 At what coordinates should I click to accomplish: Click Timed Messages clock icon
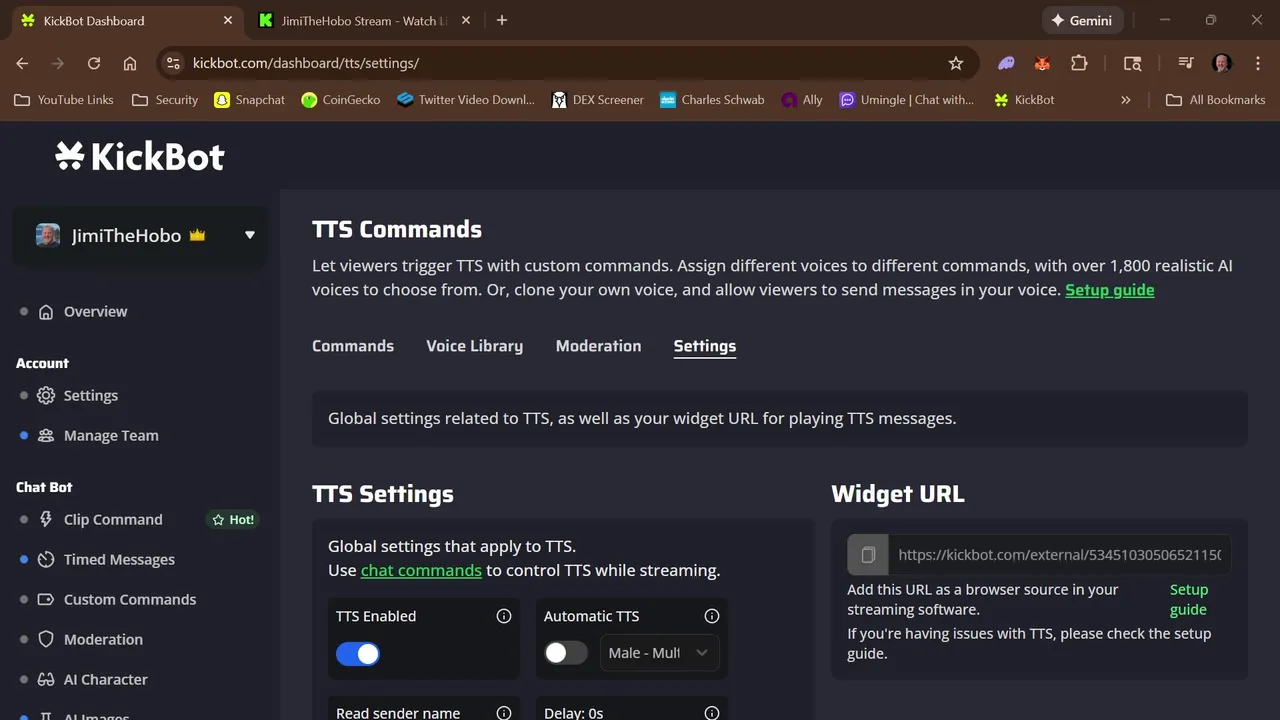coord(46,560)
